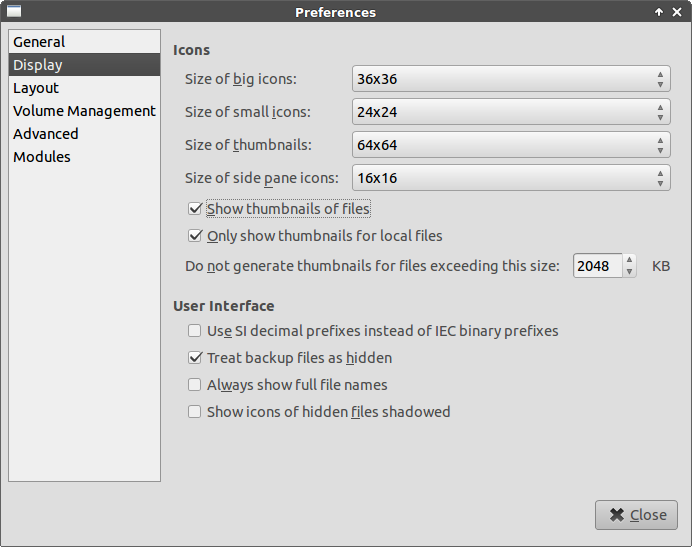The height and width of the screenshot is (547, 692).
Task: Open the thumbnails size dropdown
Action: click(511, 145)
